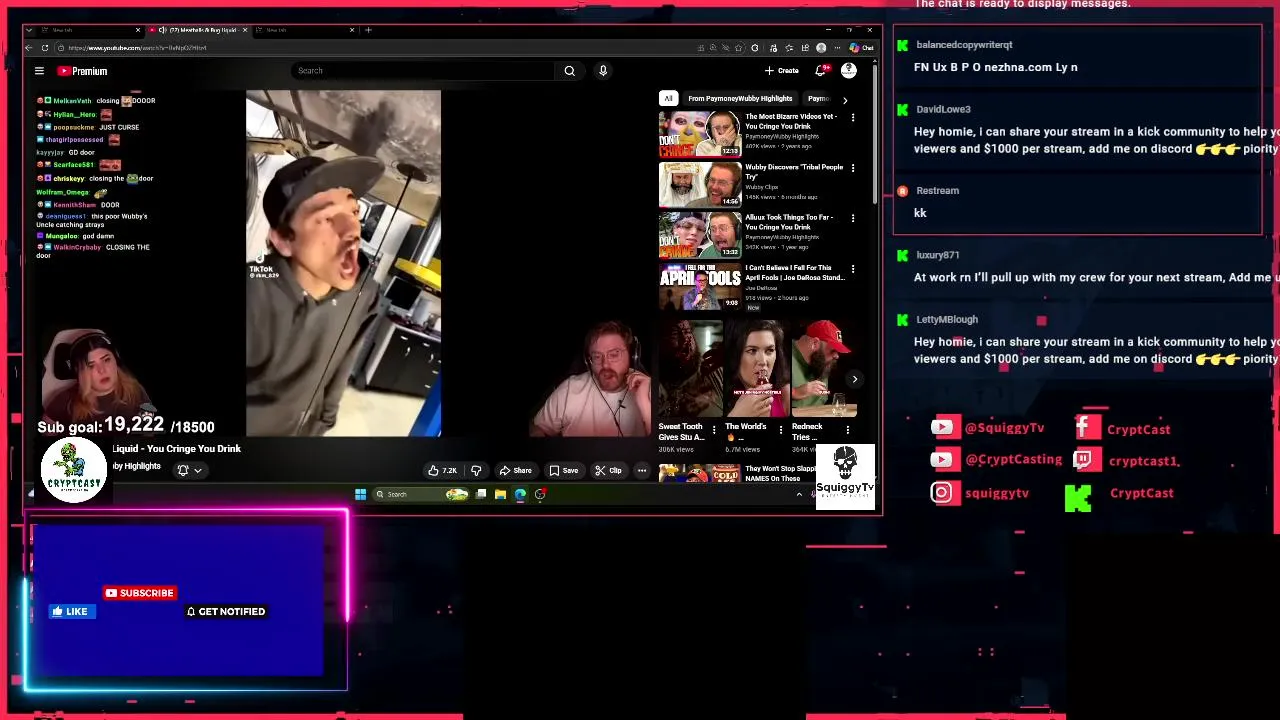The width and height of the screenshot is (1280, 720).
Task: Close the active YouTube browser tab
Action: [244, 30]
